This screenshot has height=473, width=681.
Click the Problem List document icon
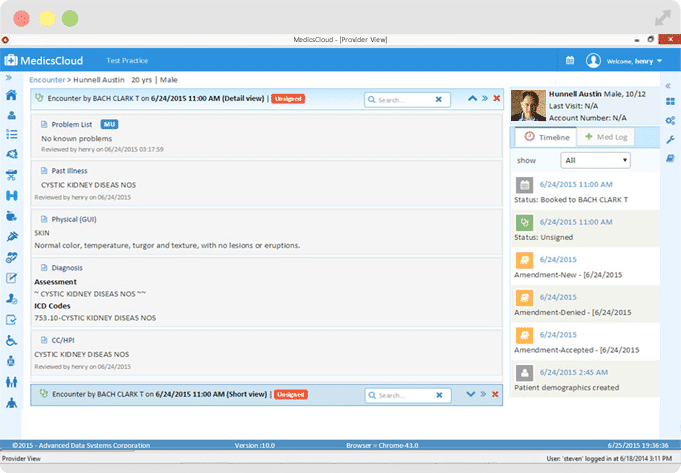(x=44, y=125)
